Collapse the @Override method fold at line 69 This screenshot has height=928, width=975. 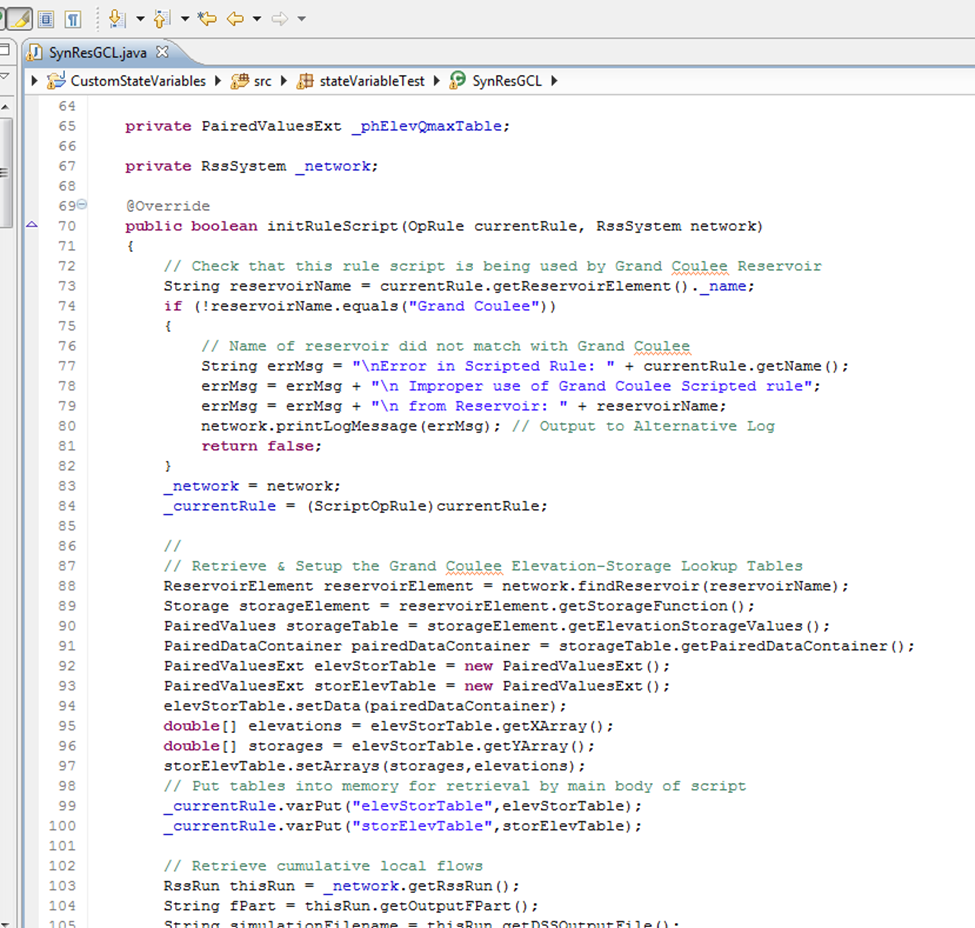click(82, 204)
